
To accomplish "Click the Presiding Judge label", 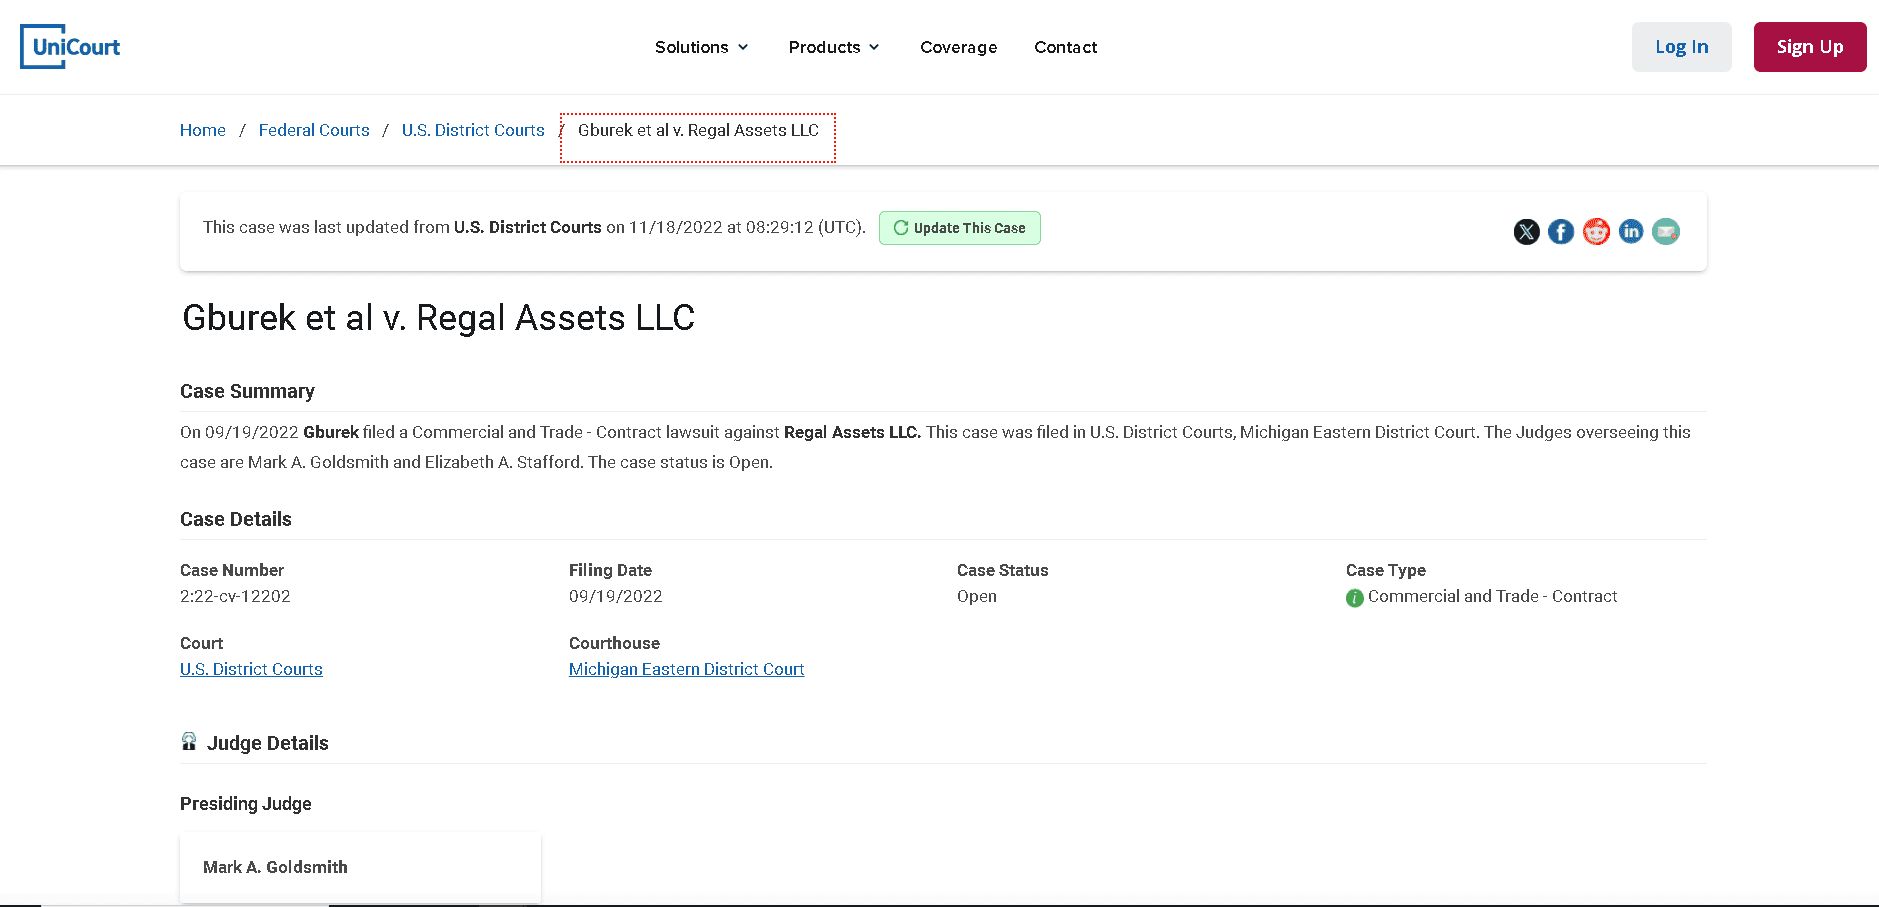I will point(246,804).
